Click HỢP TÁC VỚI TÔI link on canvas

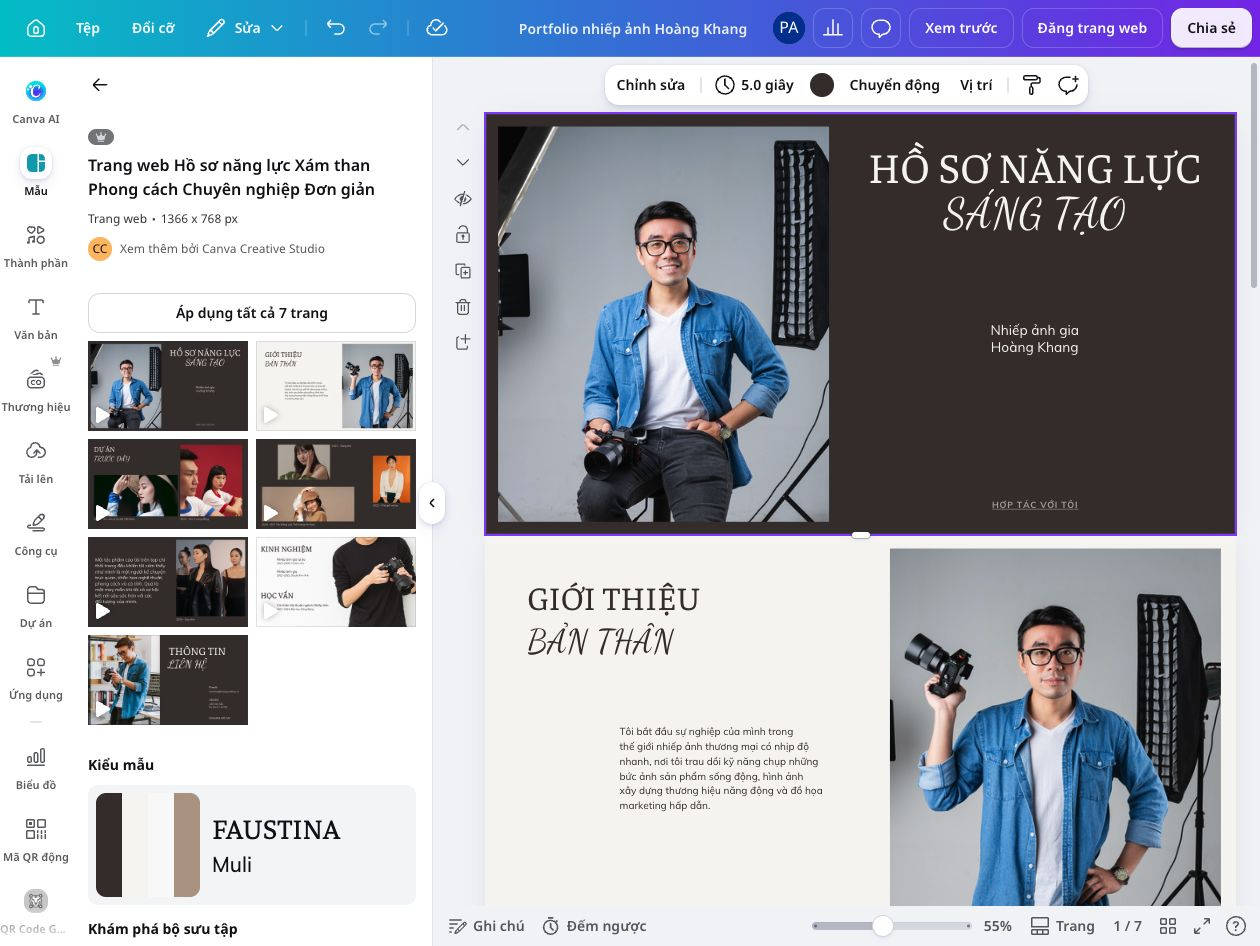coord(1035,505)
